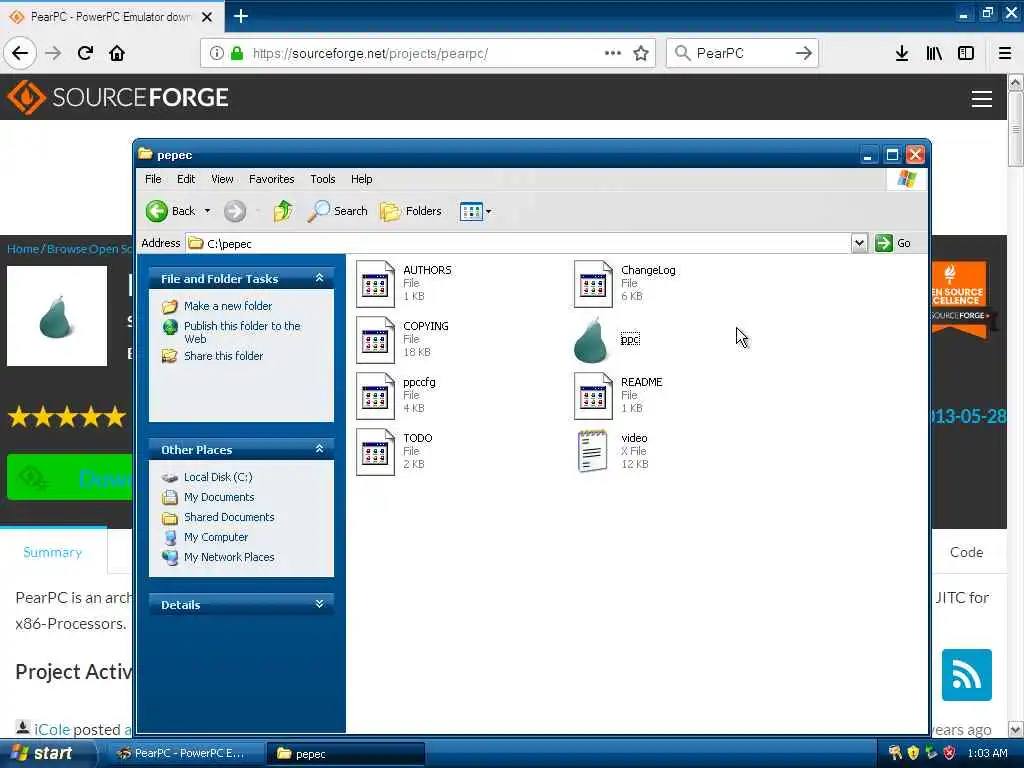Image resolution: width=1024 pixels, height=768 pixels.
Task: Open the Summary tab on SourceForge
Action: (x=53, y=552)
